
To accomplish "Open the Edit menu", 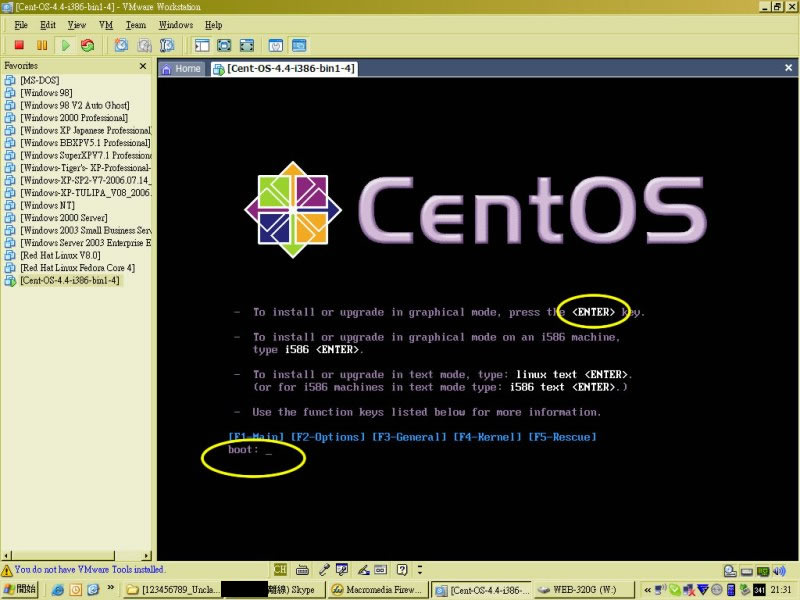I will 48,24.
